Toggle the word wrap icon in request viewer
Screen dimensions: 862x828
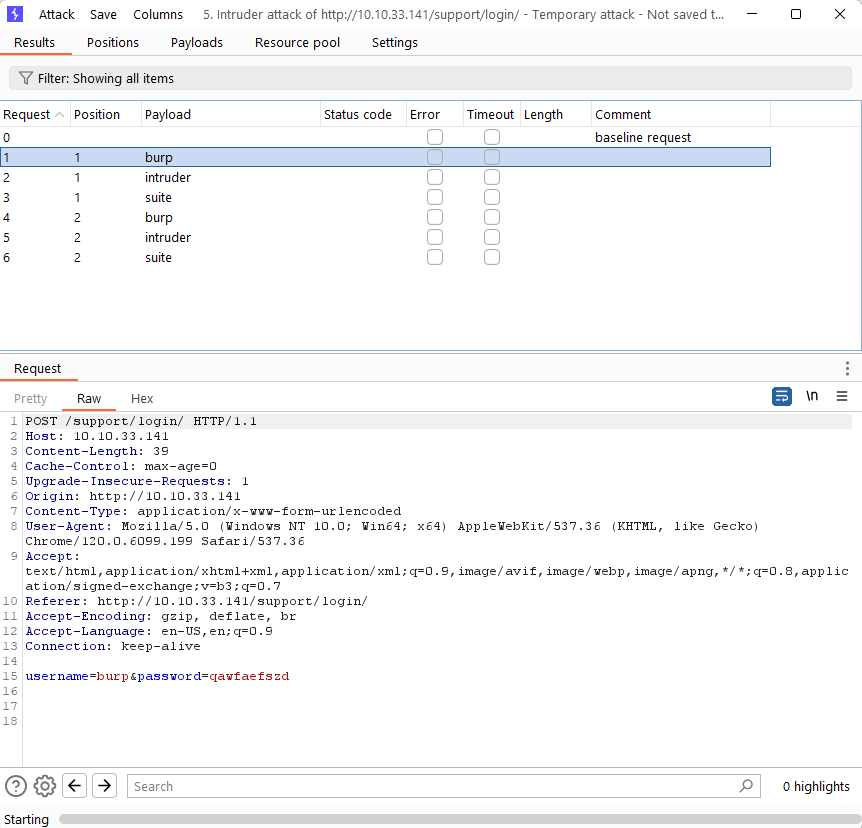pyautogui.click(x=781, y=396)
